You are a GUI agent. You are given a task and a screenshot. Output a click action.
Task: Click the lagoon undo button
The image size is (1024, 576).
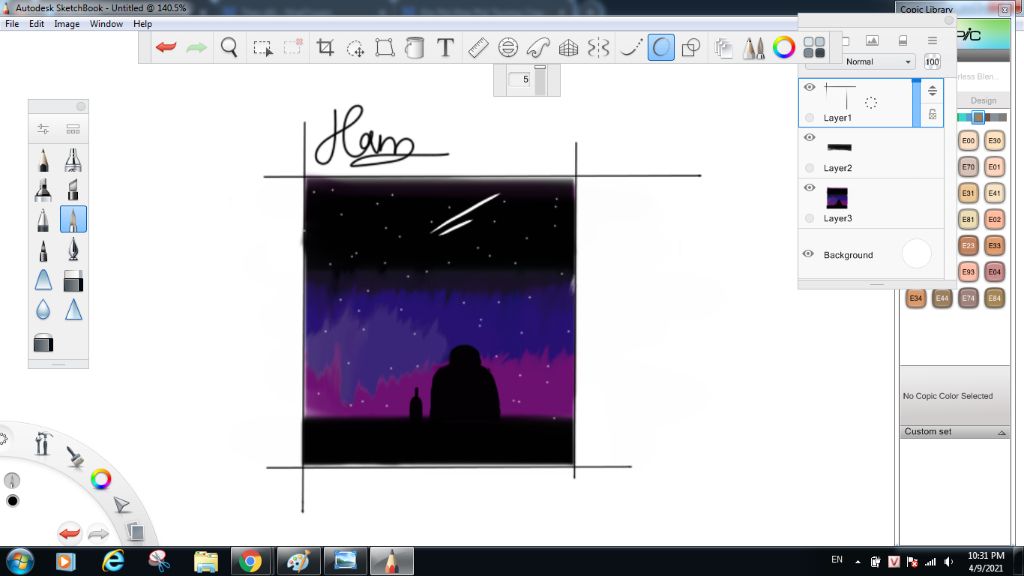coord(69,533)
